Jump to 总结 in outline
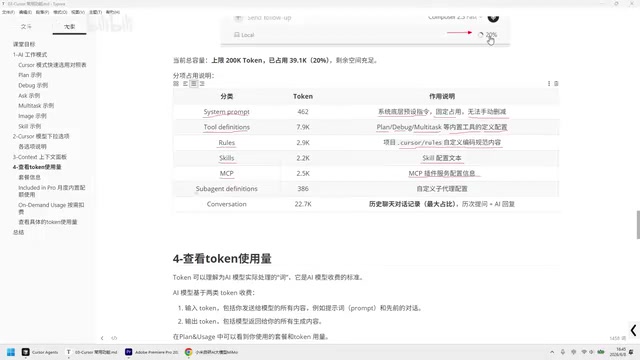 [x=18, y=232]
